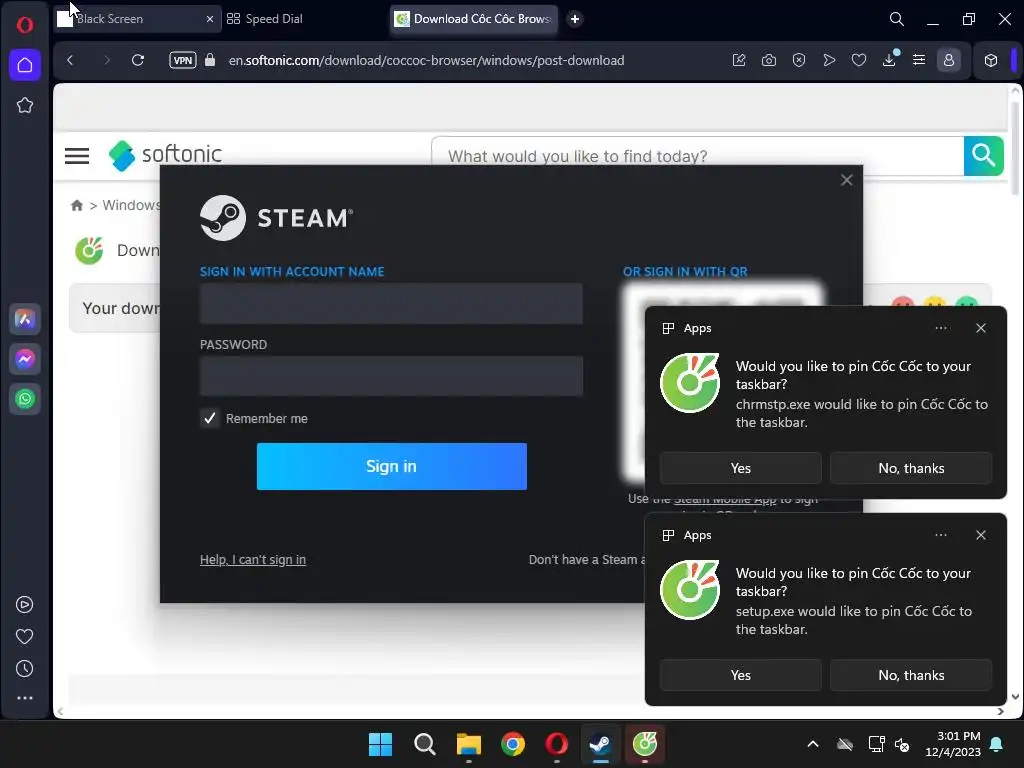This screenshot has width=1024, height=768.
Task: Focus the Steam account name field
Action: click(391, 303)
